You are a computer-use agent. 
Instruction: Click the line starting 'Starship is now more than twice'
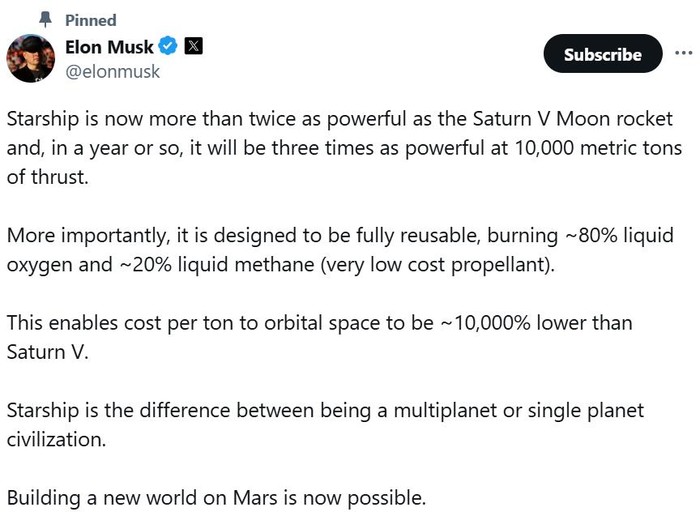(x=340, y=119)
